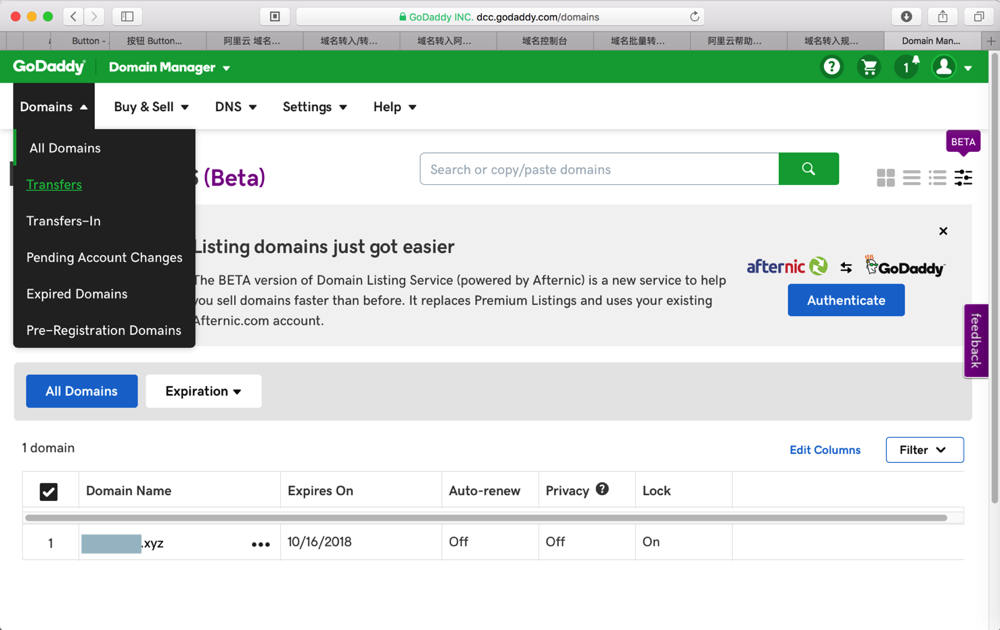Click the Authenticate button
The height and width of the screenshot is (630, 1000).
click(x=846, y=300)
